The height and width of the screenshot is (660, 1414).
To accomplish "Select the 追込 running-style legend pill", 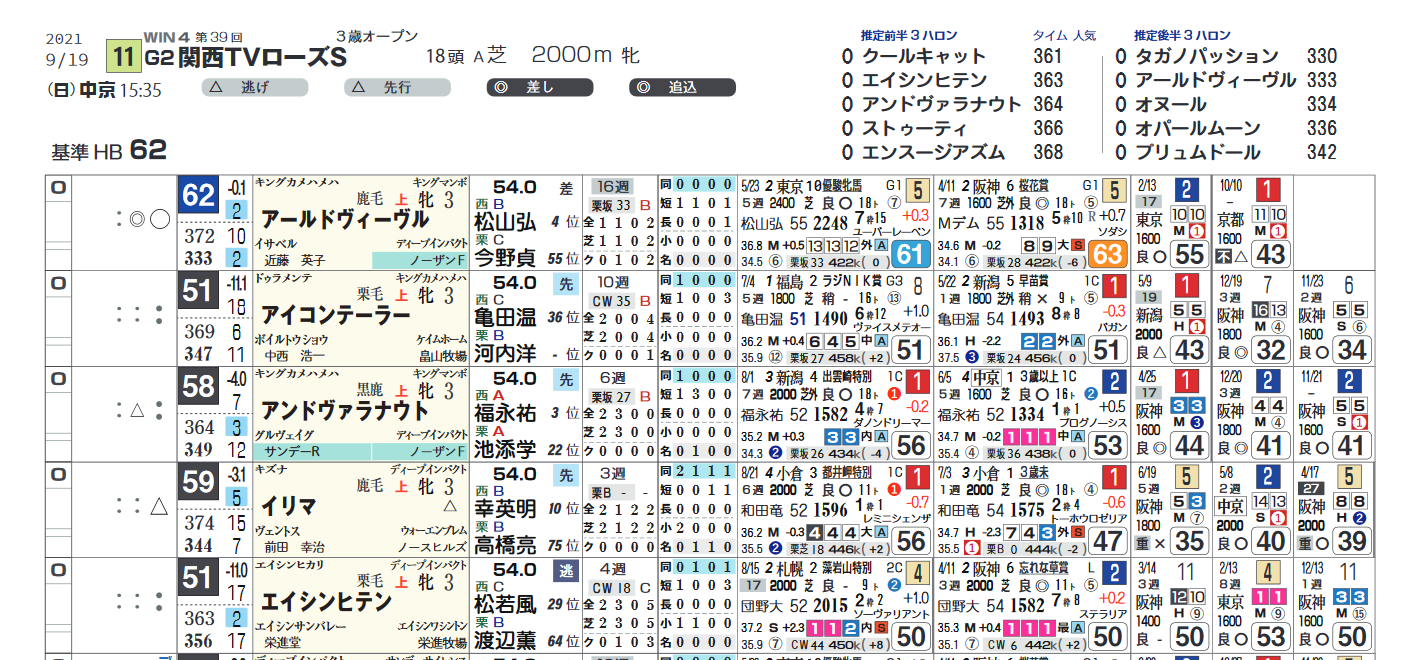I will [x=682, y=88].
